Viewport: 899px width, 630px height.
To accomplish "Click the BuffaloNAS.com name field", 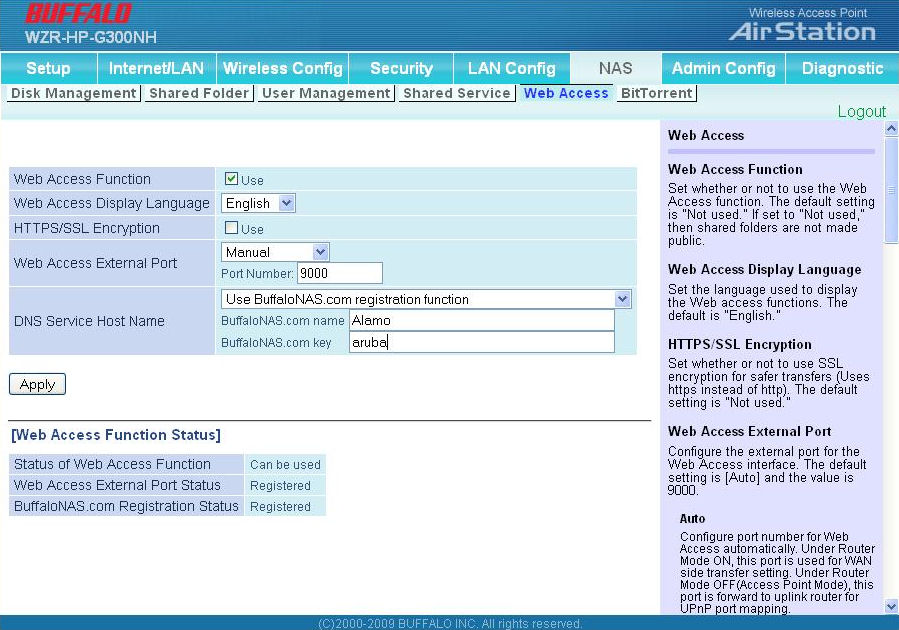I will [x=482, y=320].
